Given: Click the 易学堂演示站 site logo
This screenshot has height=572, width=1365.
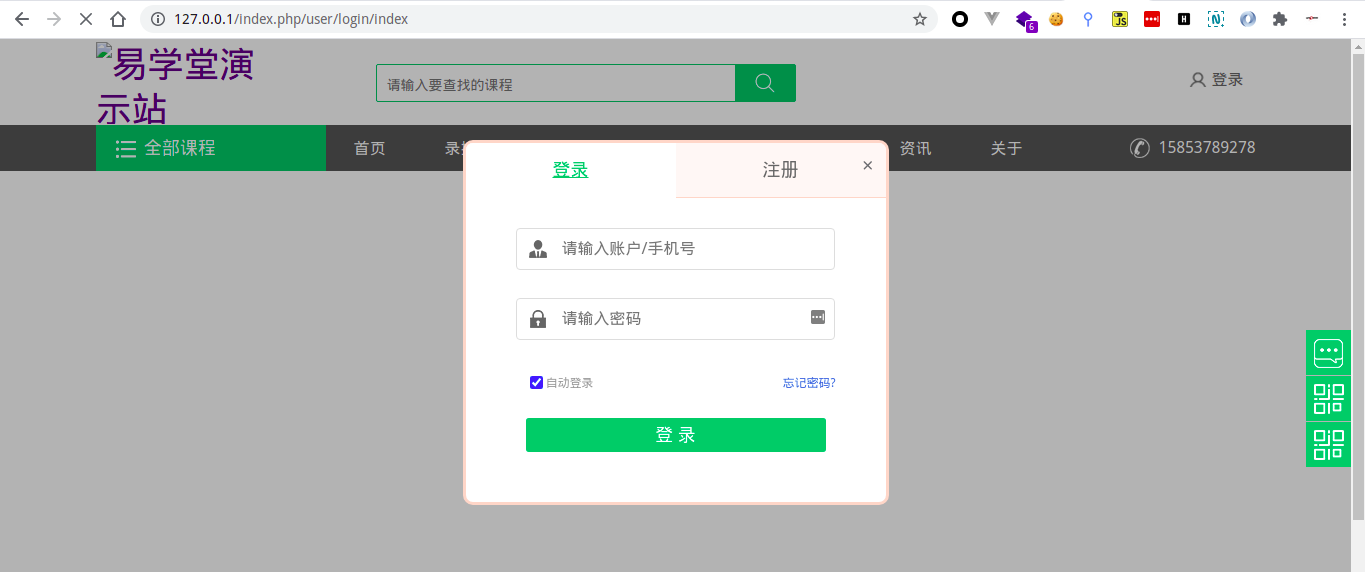Looking at the screenshot, I should click(x=175, y=85).
